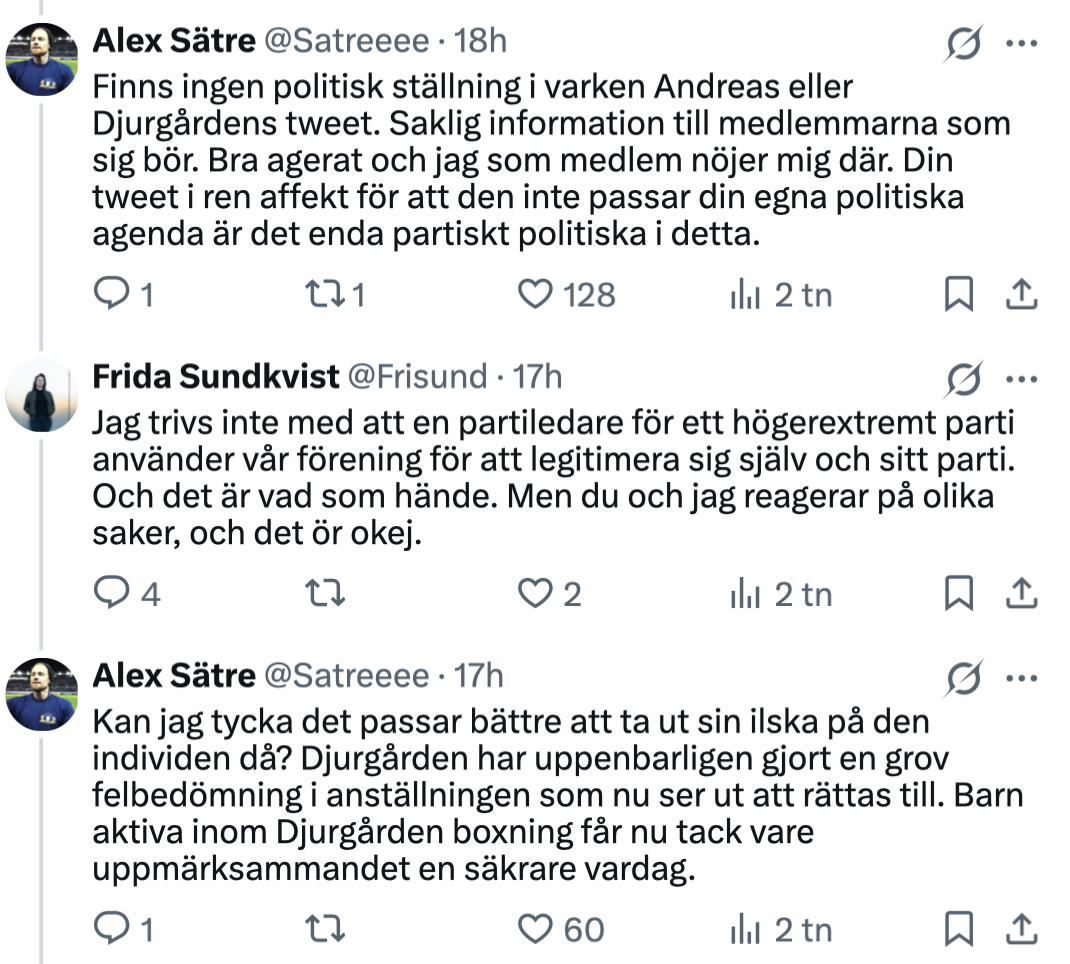Open the 18h timestamp of first tweet
The image size is (1070, 964).
pos(480,41)
